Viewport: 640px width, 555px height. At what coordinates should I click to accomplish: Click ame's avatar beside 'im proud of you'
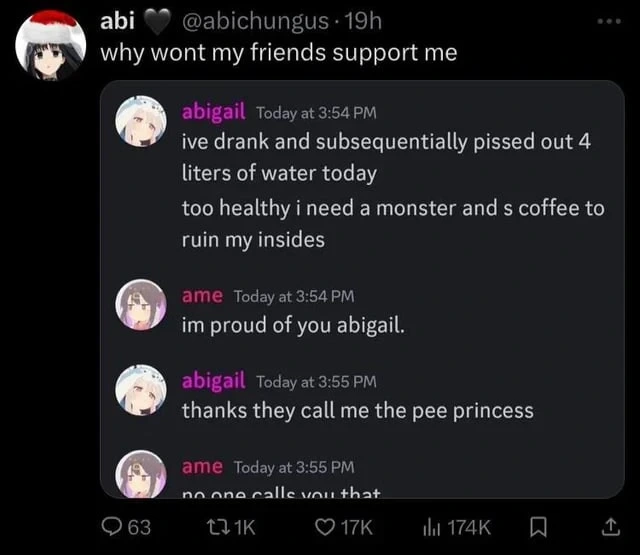(141, 304)
